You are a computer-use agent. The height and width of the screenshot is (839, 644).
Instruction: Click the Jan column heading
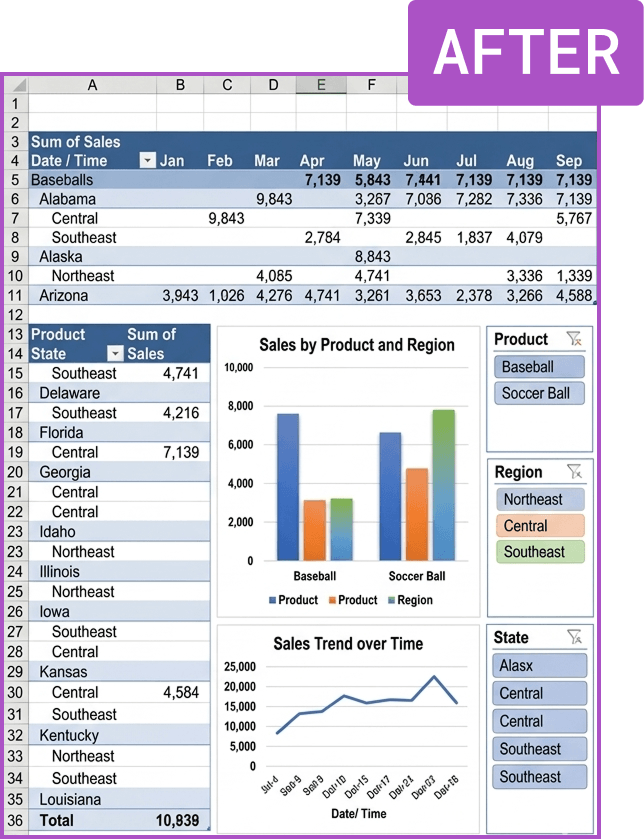click(x=172, y=161)
